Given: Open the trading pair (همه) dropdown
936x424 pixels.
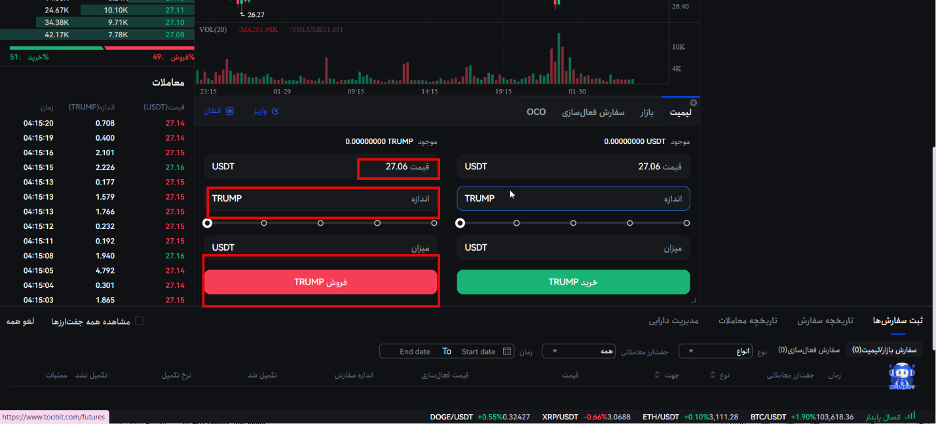Looking at the screenshot, I should point(580,351).
